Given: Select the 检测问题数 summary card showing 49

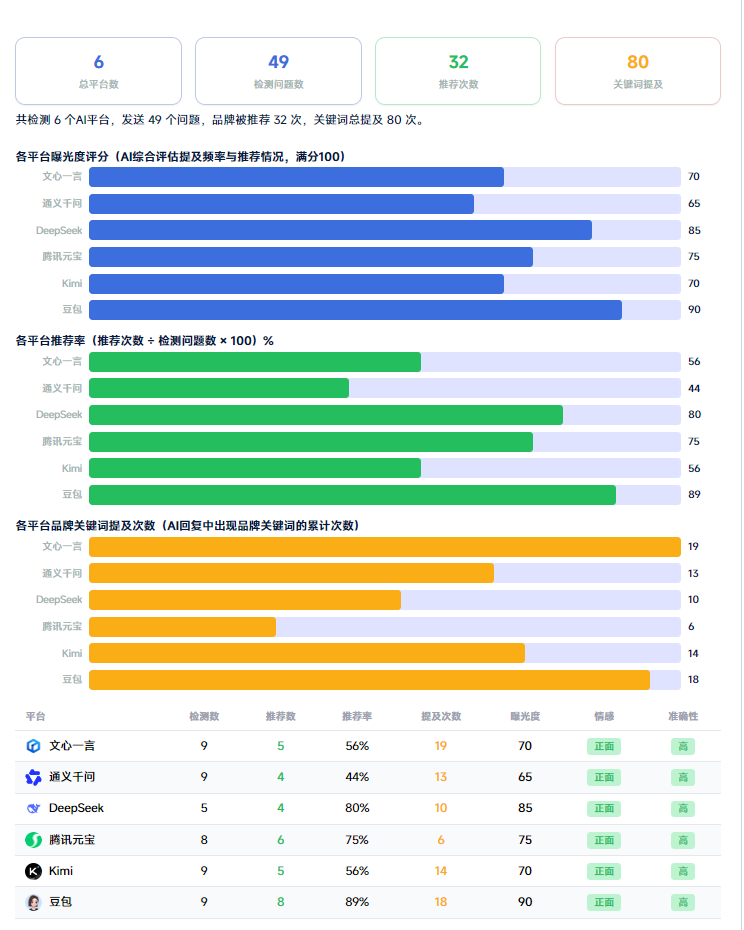Looking at the screenshot, I should (x=278, y=71).
